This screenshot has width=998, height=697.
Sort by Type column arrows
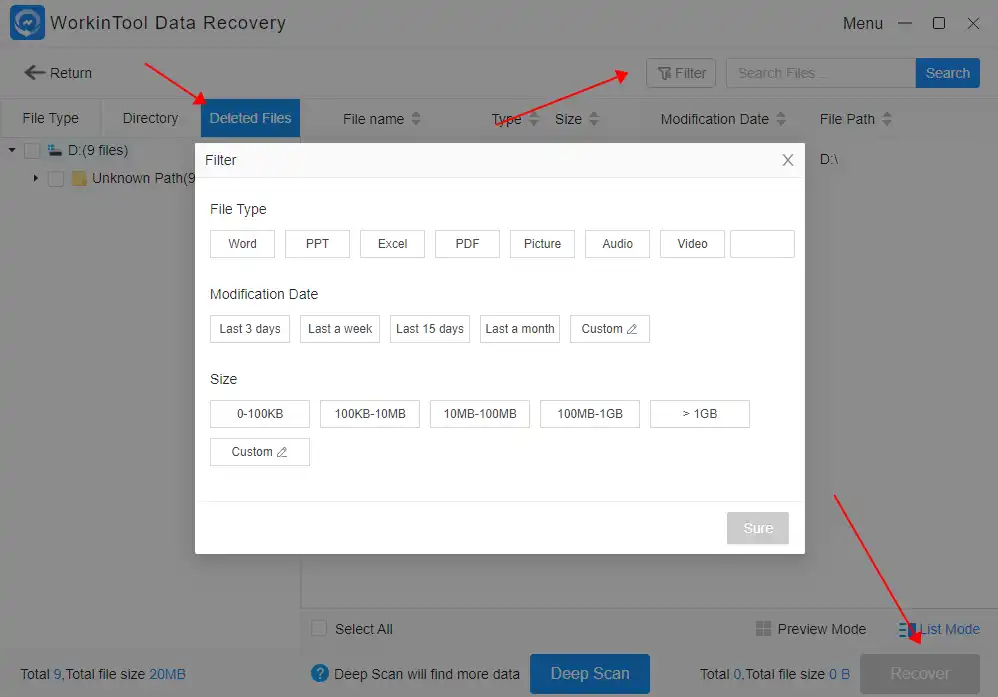click(534, 119)
